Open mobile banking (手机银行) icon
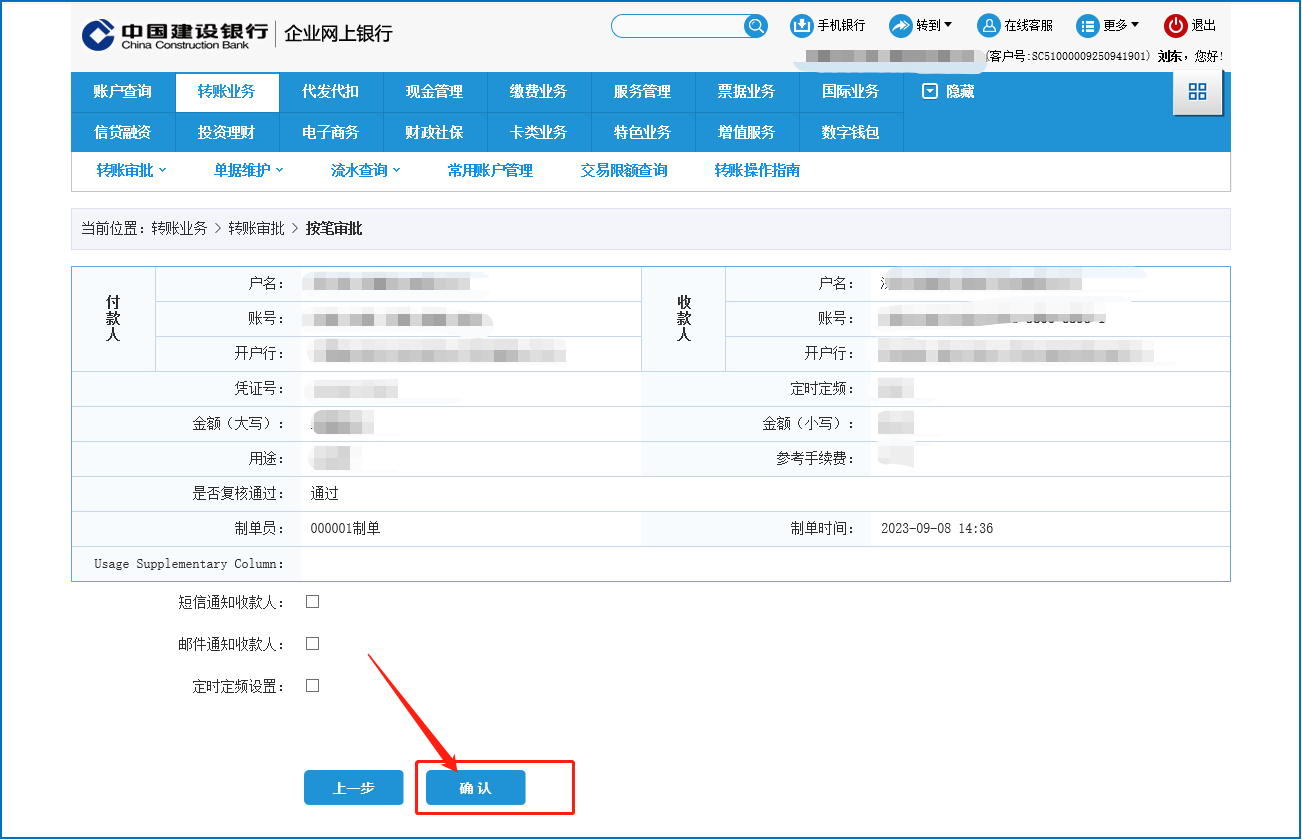1302x840 pixels. [801, 26]
